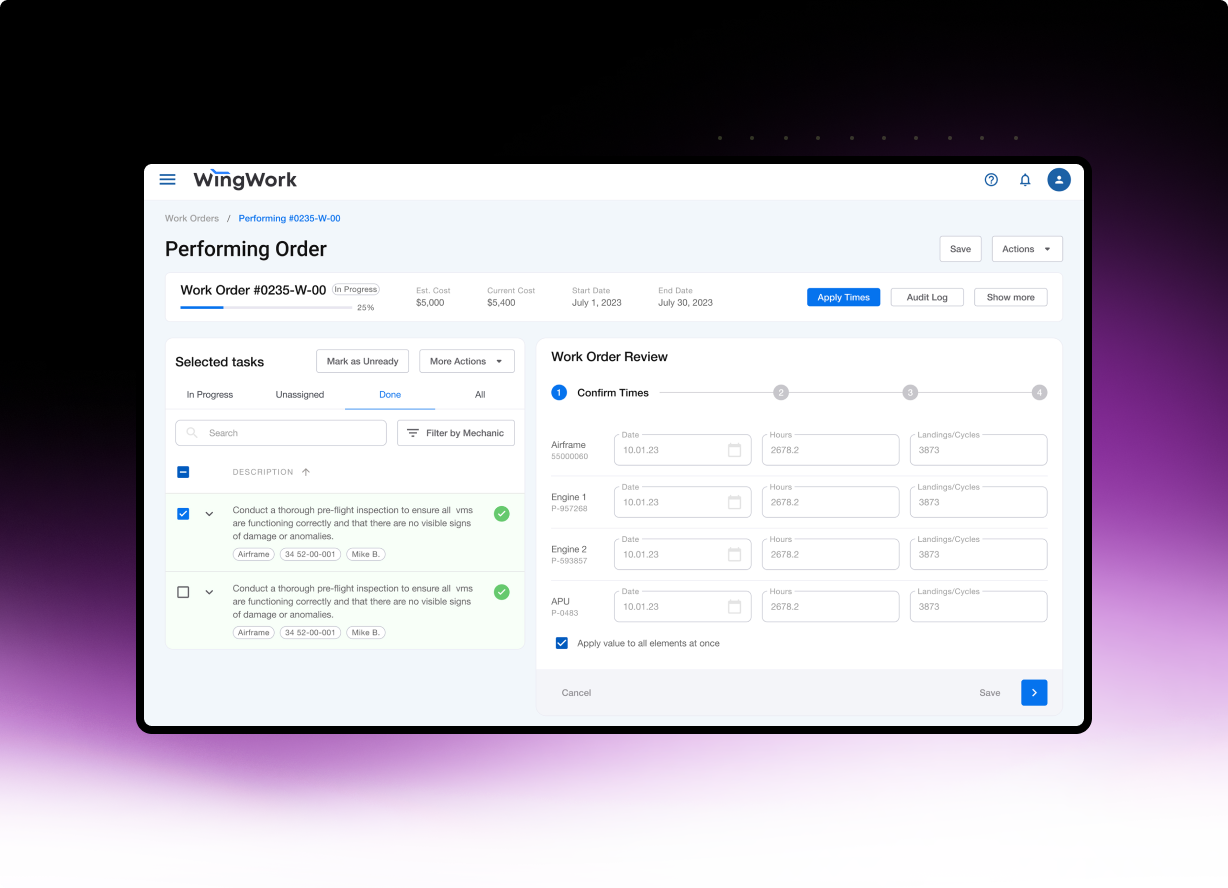Click the Audit Log button
This screenshot has width=1228, height=888.
[926, 298]
